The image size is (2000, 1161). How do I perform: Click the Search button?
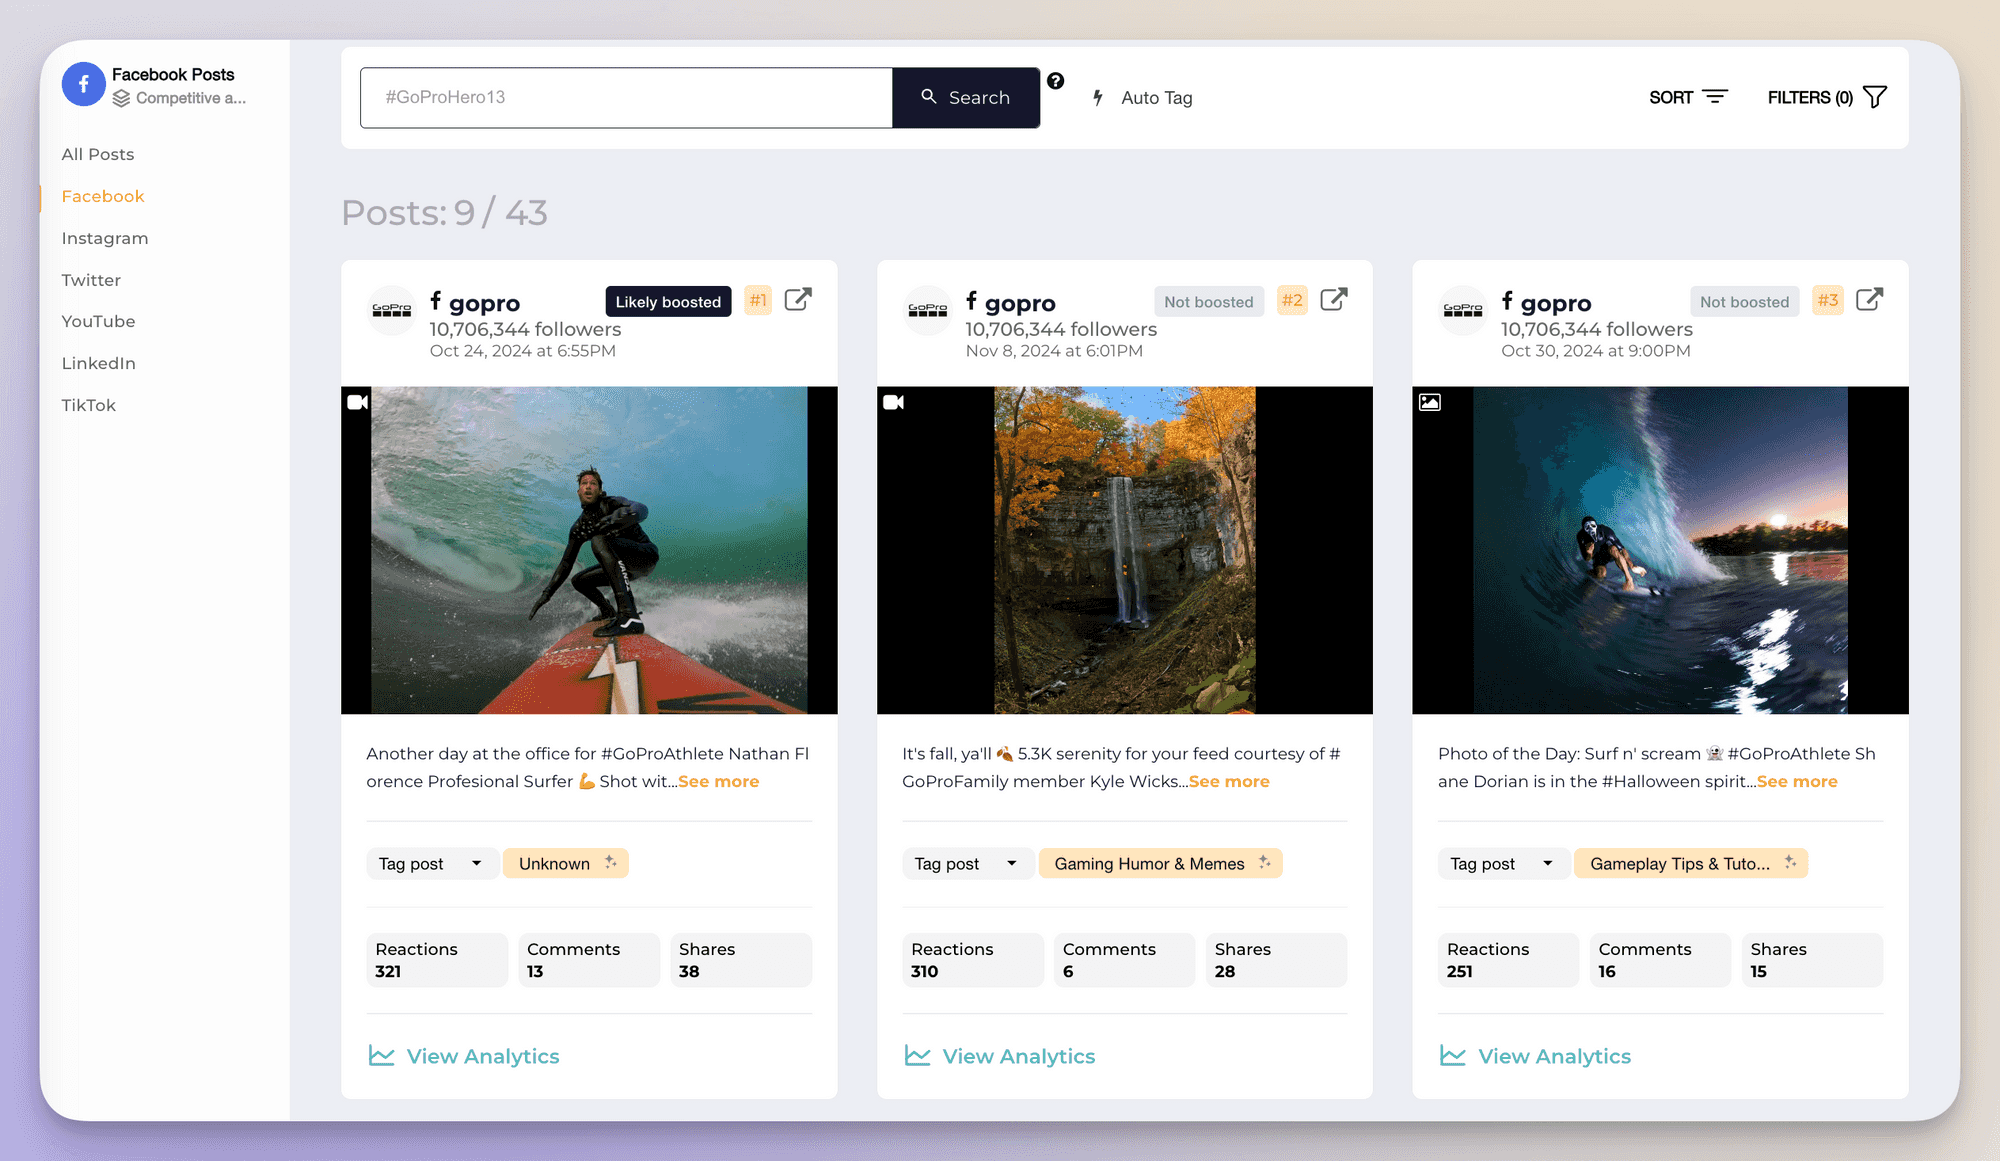point(966,97)
